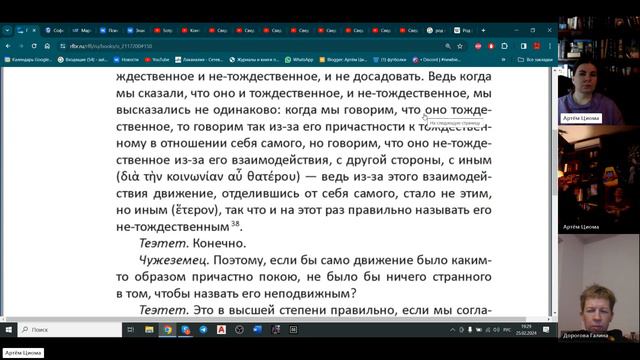Open a new browser tab
The width and height of the screenshot is (640, 360).
(483, 30)
